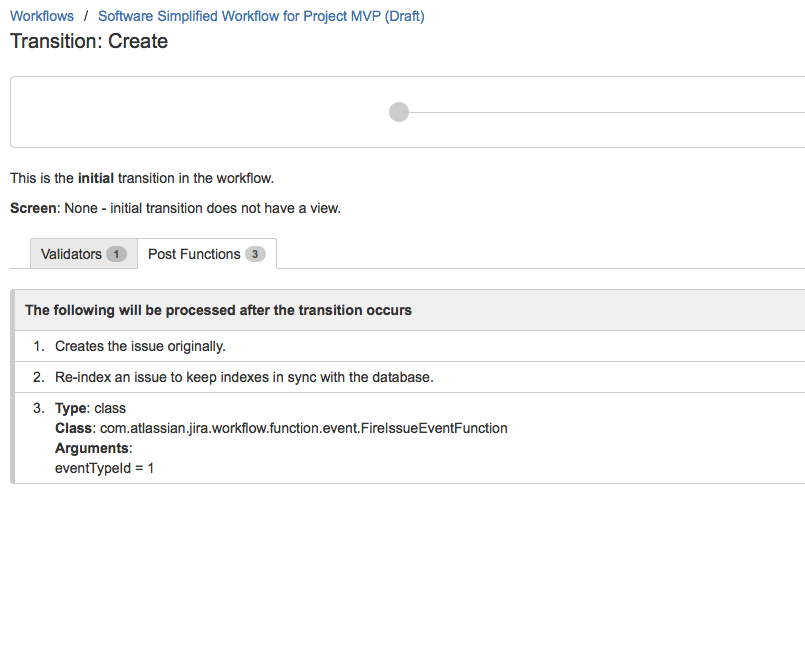
Task: Click the 'following will be processed' panel header
Action: (218, 310)
